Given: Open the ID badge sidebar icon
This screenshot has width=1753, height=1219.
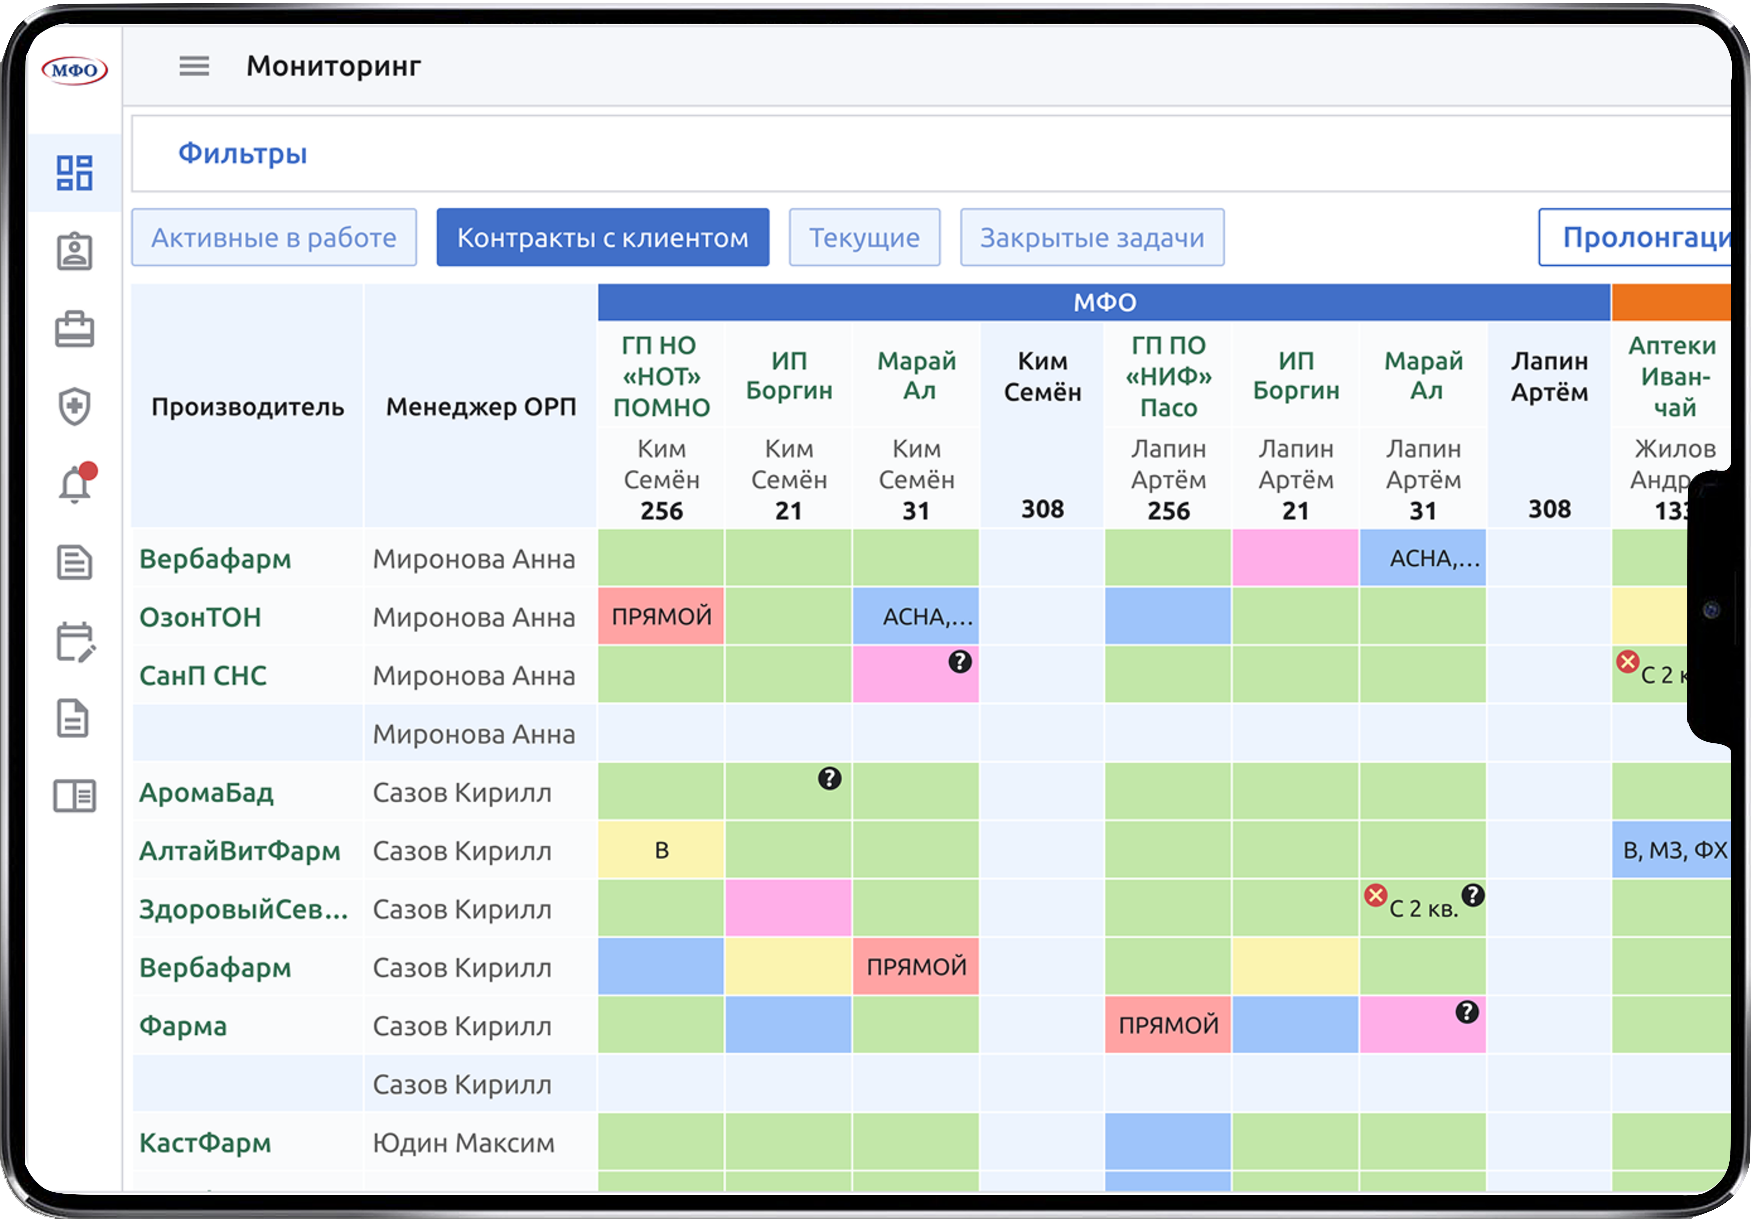Looking at the screenshot, I should (74, 252).
